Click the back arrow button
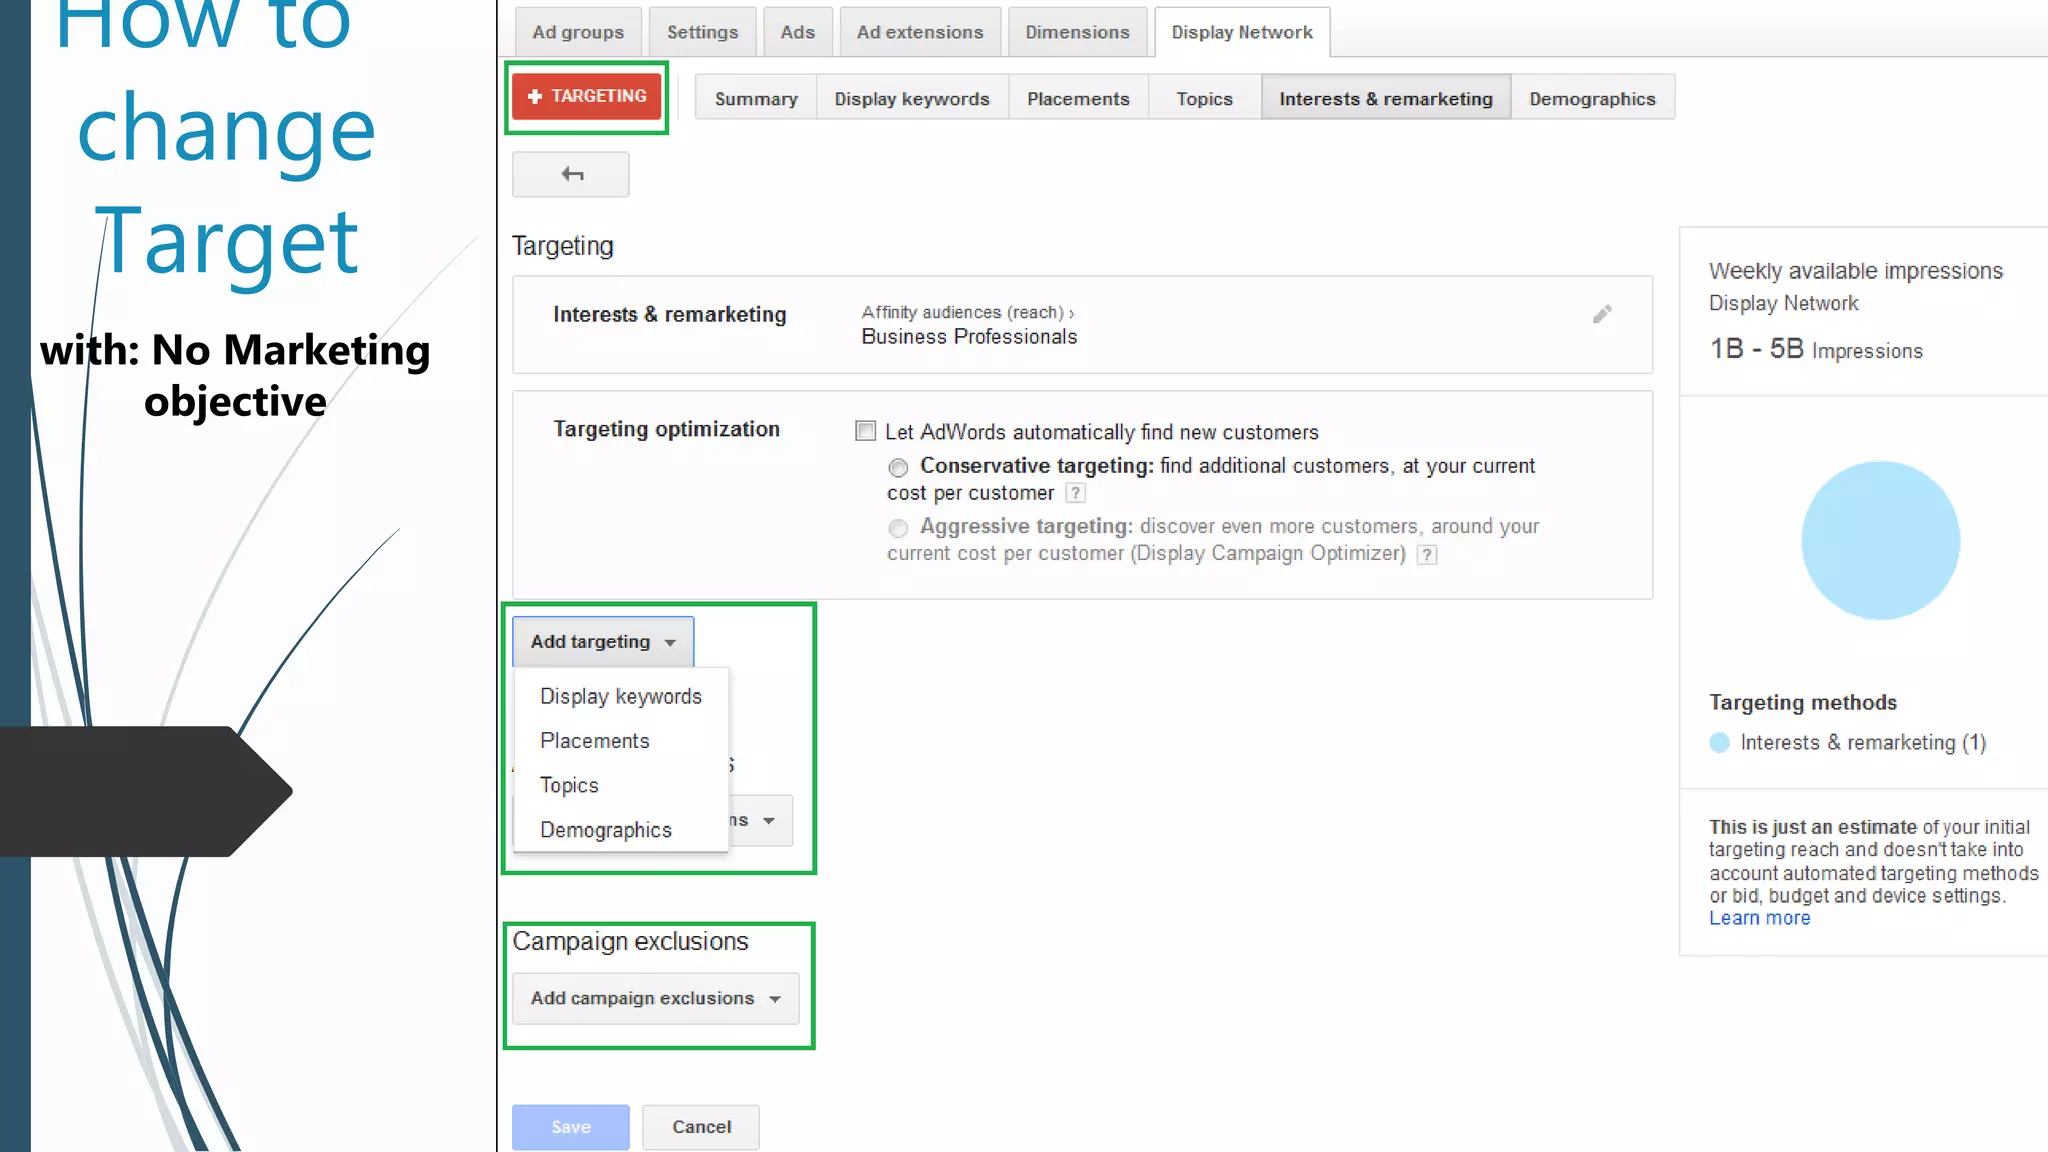Screen dimensions: 2048x1152 click(x=571, y=174)
